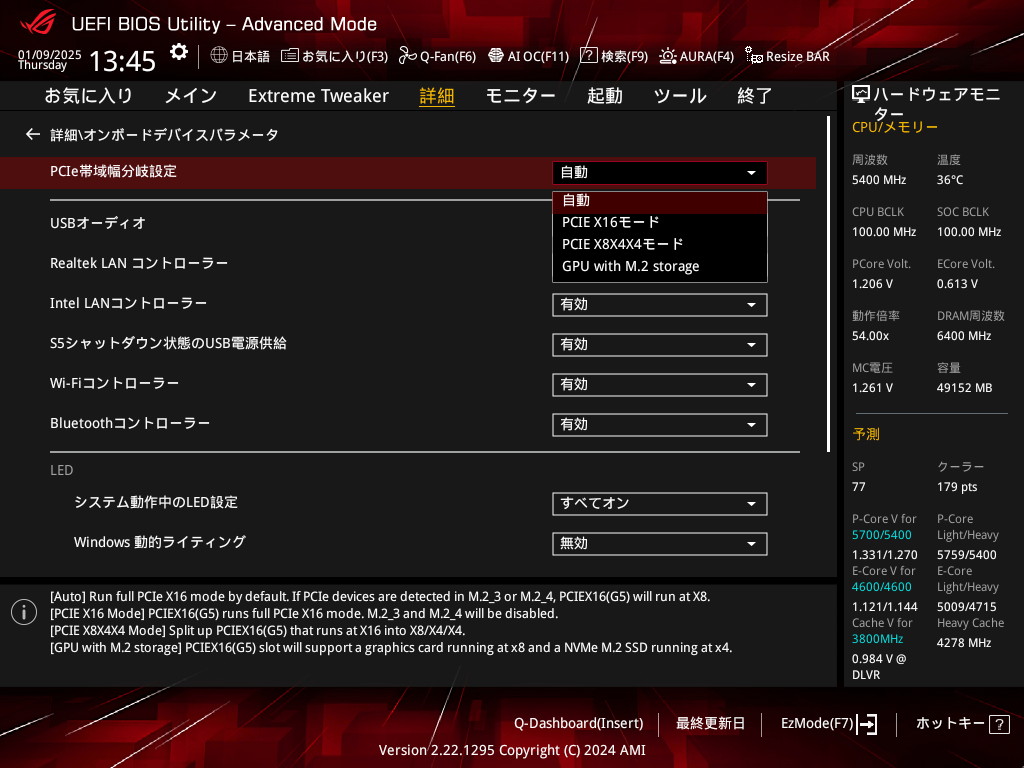Open search using question mark icon
Viewport: 1024px width, 768px height.
click(589, 56)
